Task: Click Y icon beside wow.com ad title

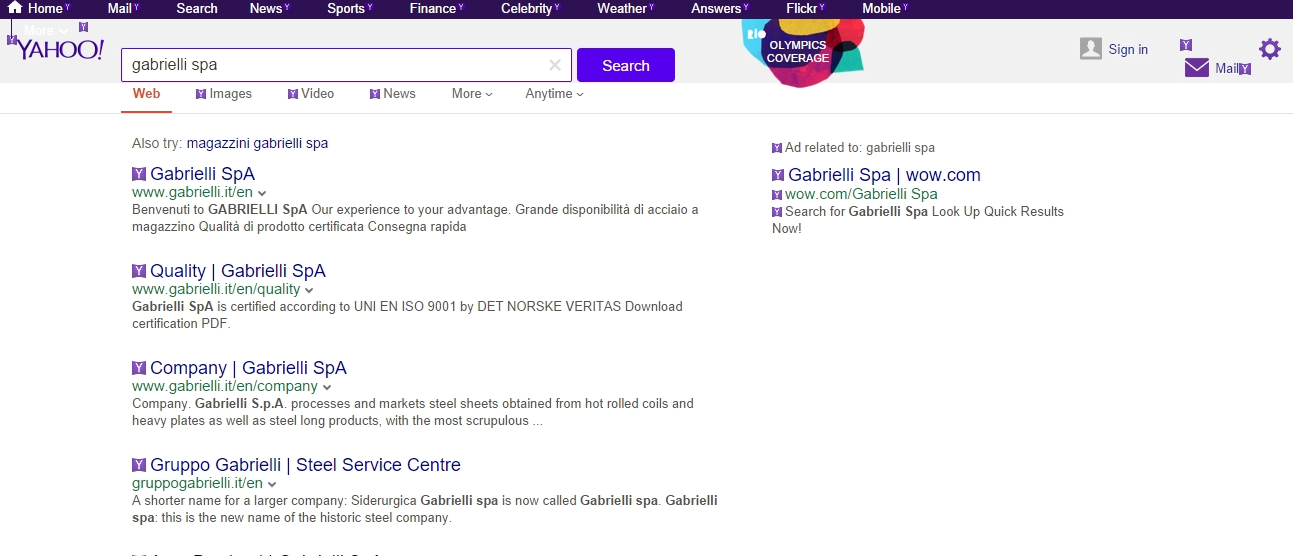Action: pyautogui.click(x=778, y=176)
